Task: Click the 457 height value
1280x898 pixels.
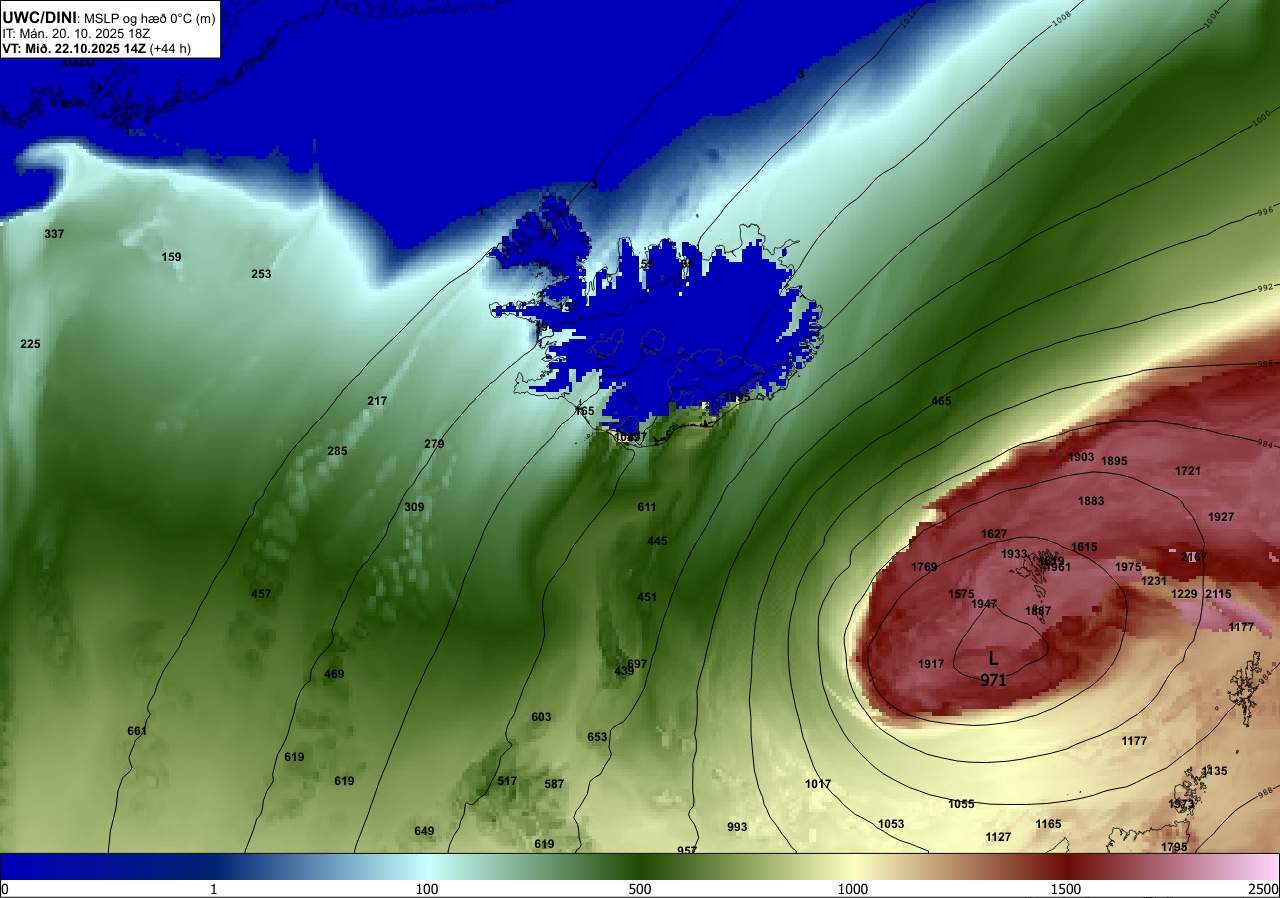Action: 261,594
